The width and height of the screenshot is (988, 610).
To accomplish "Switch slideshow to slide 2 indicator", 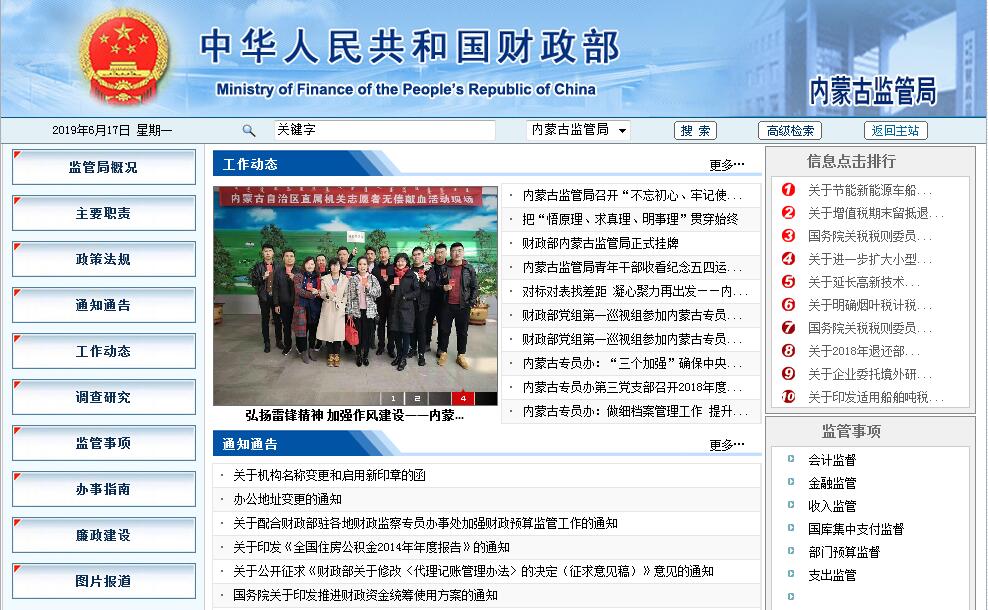I will [416, 398].
